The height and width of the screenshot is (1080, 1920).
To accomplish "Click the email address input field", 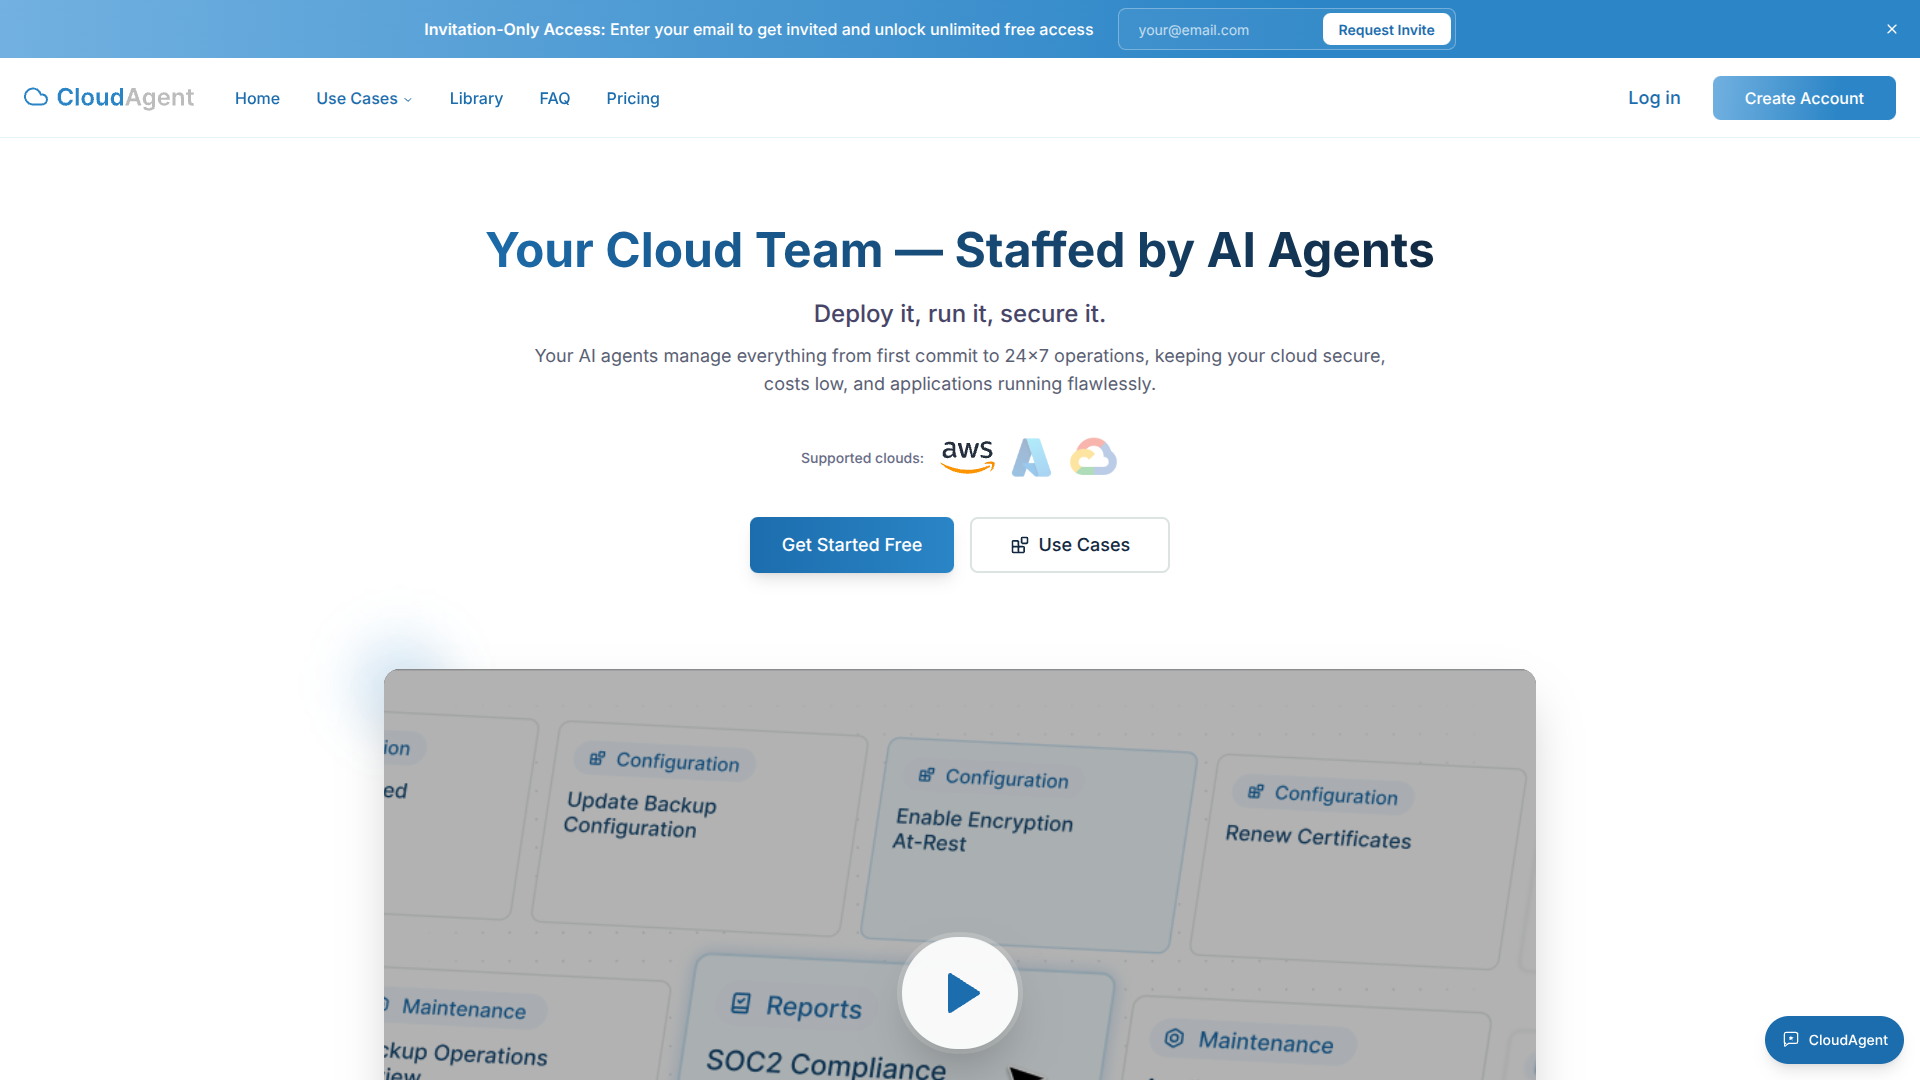I will pos(1215,29).
